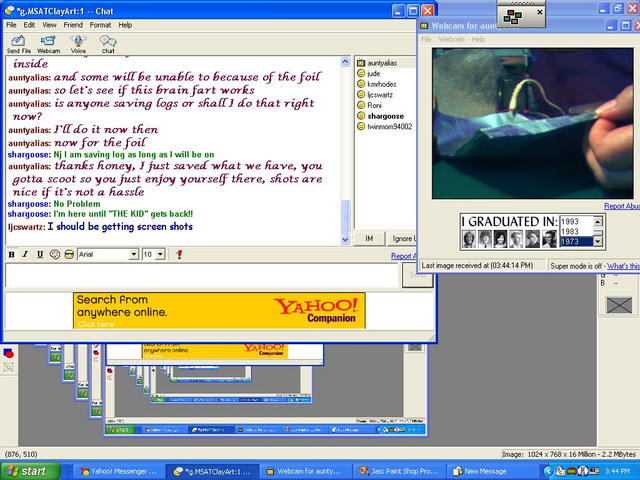Viewport: 640px width, 480px height.
Task: Click the Ignore User button
Action: (x=402, y=238)
